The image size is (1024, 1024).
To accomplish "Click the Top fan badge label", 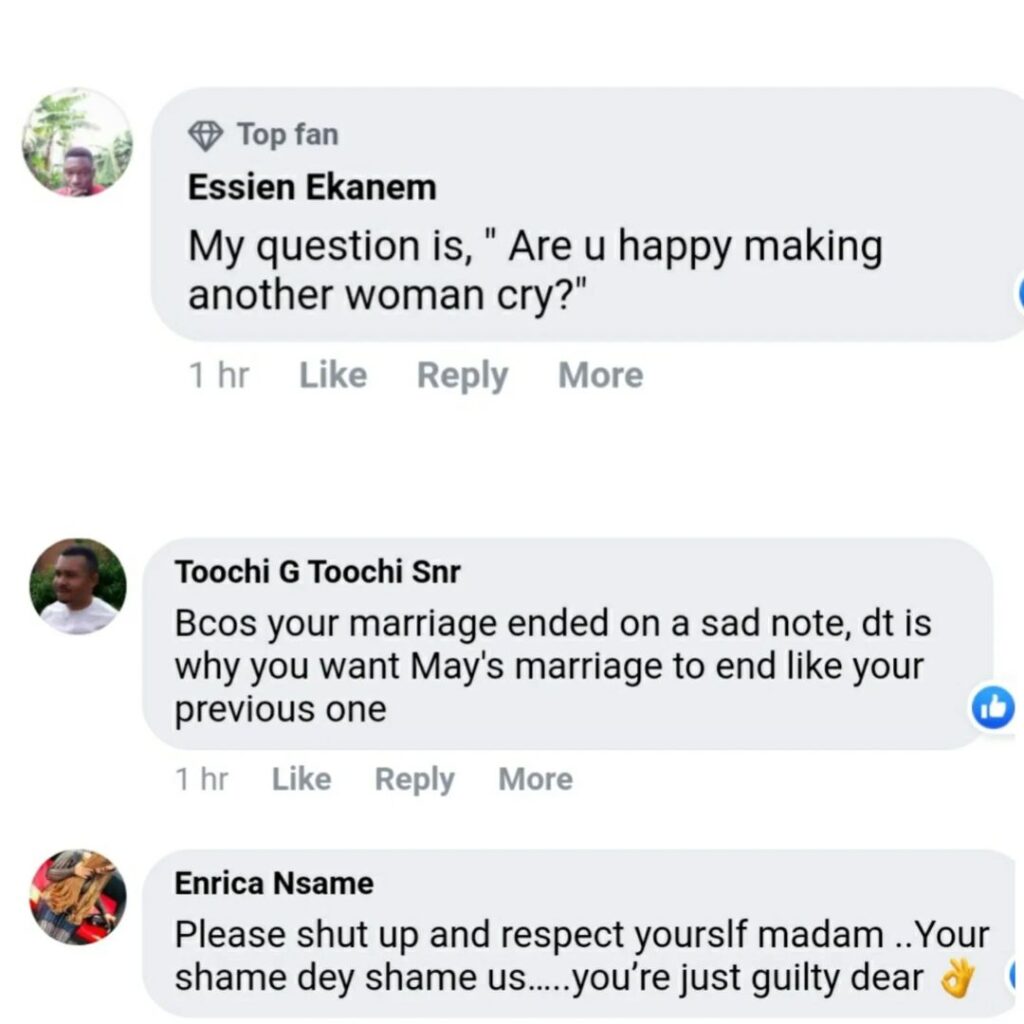I will click(287, 135).
